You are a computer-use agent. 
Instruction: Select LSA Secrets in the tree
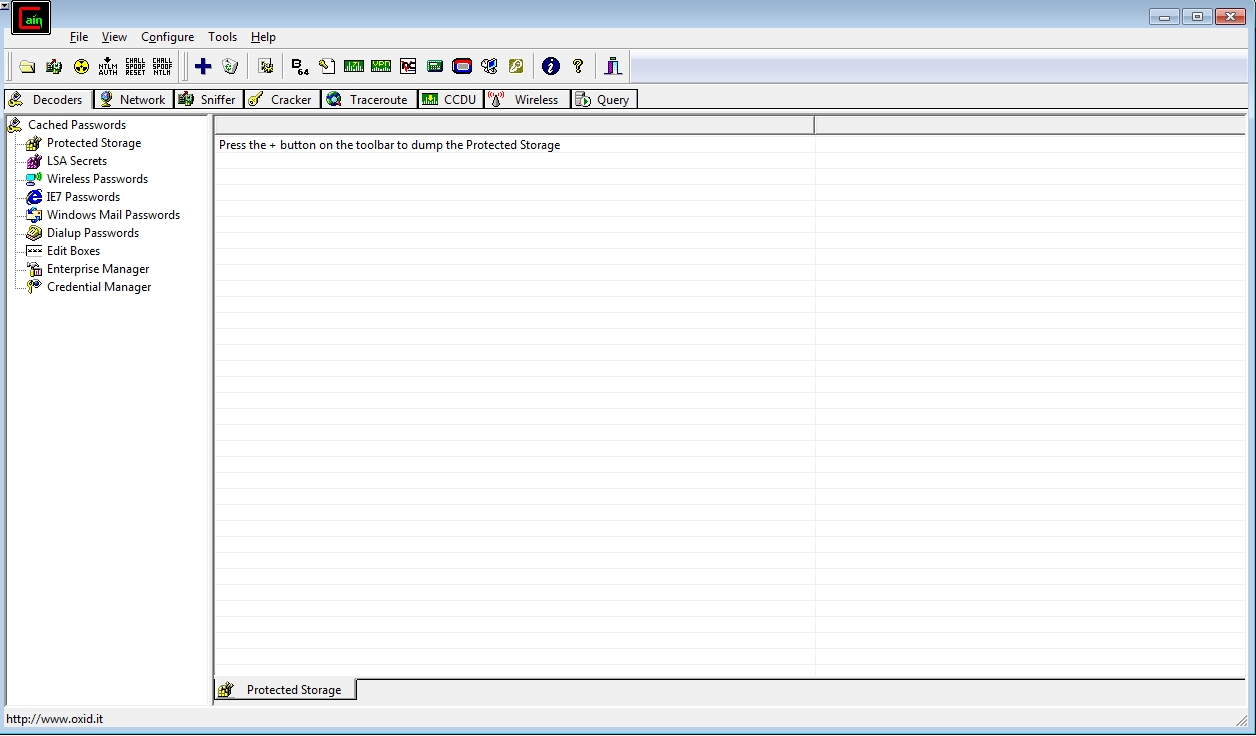pyautogui.click(x=76, y=161)
